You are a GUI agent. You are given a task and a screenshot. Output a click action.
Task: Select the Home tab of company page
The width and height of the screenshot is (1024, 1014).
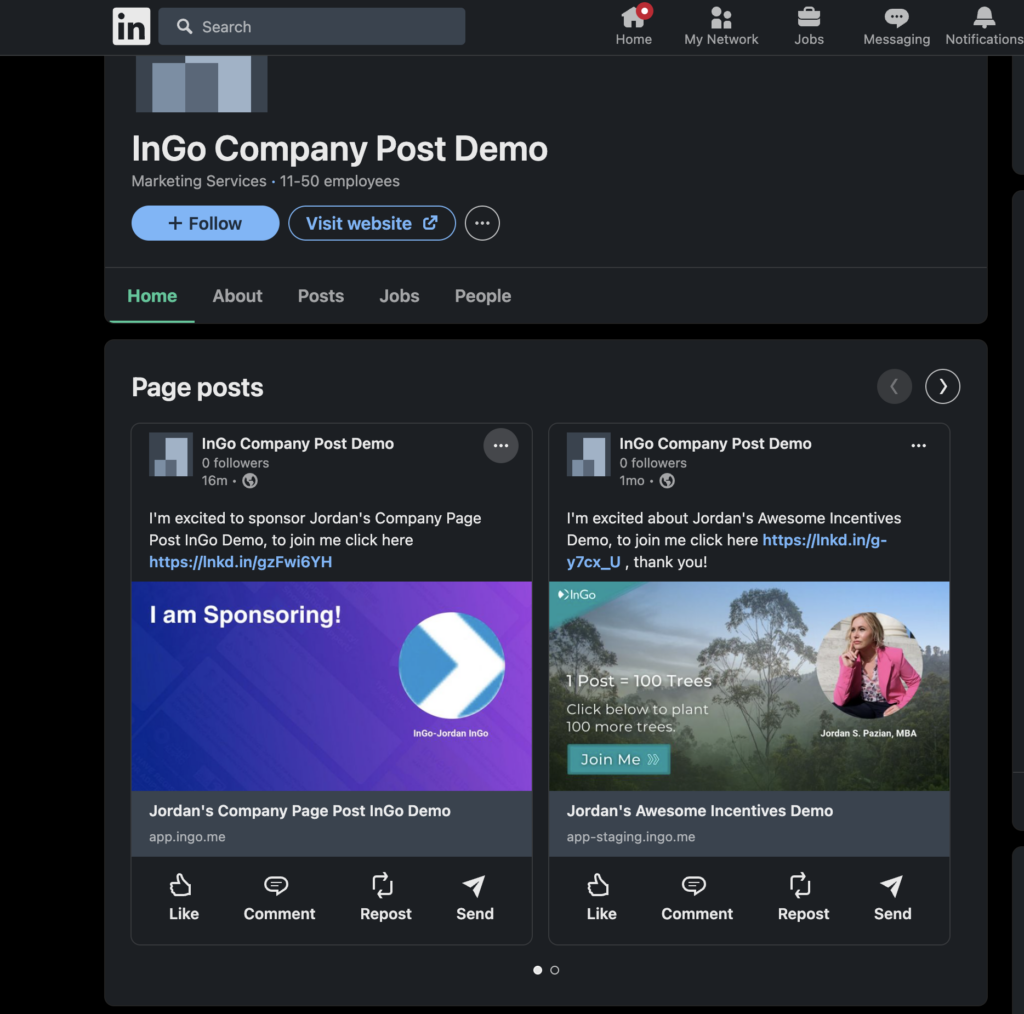(152, 296)
